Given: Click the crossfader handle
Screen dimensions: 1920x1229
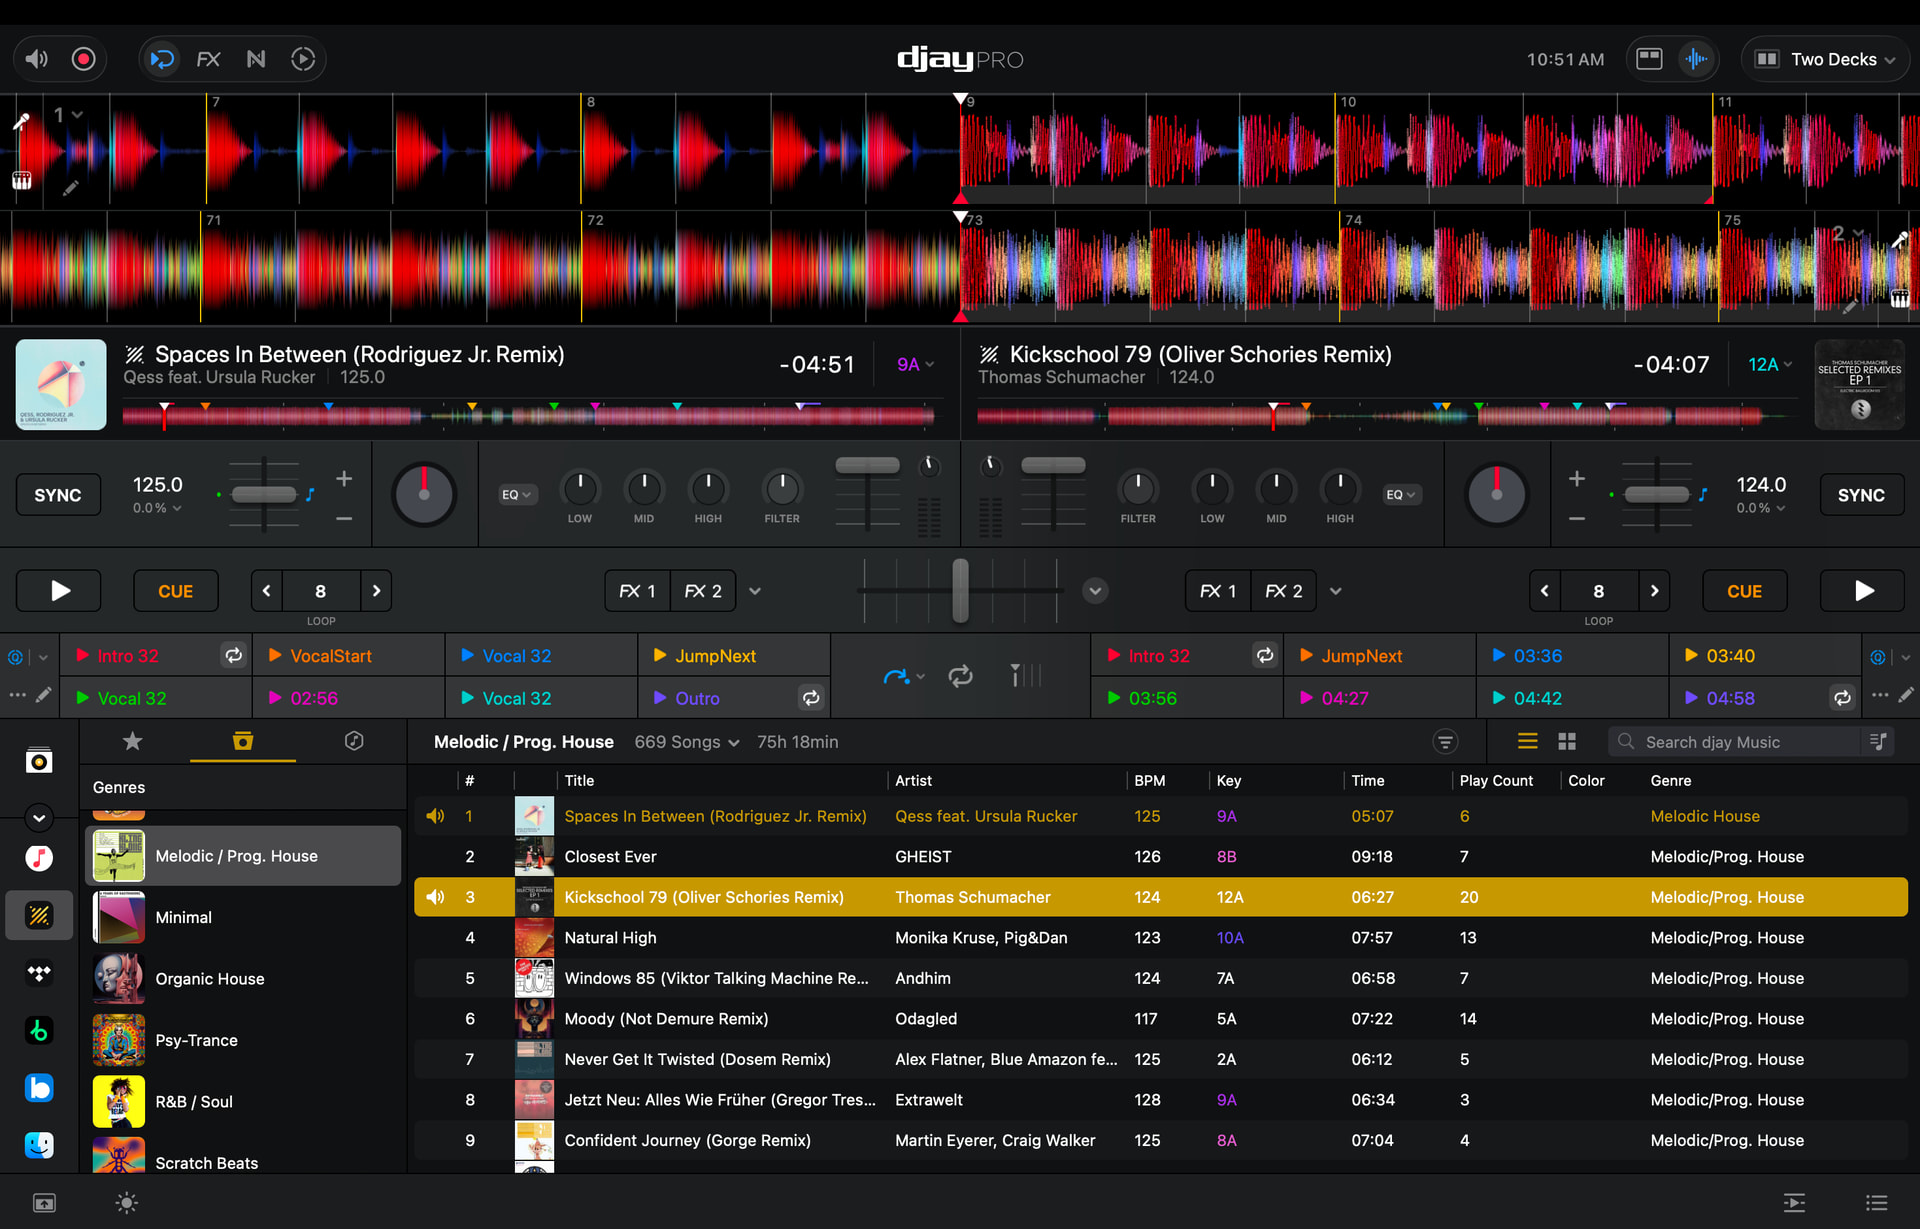Looking at the screenshot, I should [960, 591].
